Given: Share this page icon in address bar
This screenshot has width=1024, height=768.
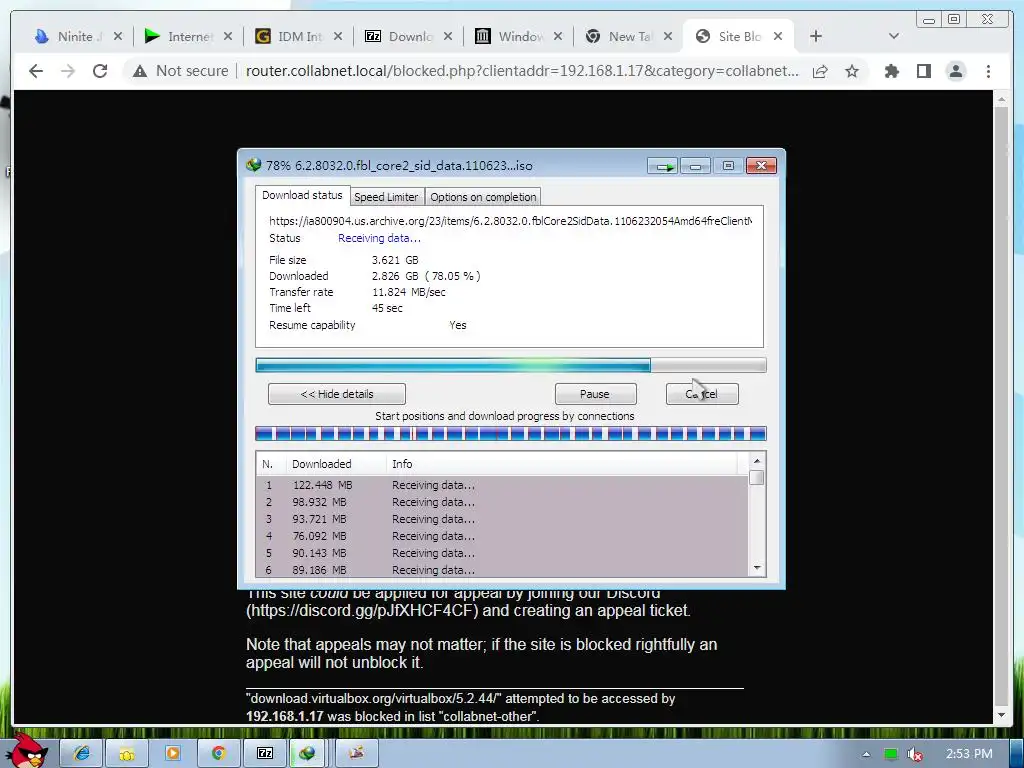Looking at the screenshot, I should tap(820, 71).
